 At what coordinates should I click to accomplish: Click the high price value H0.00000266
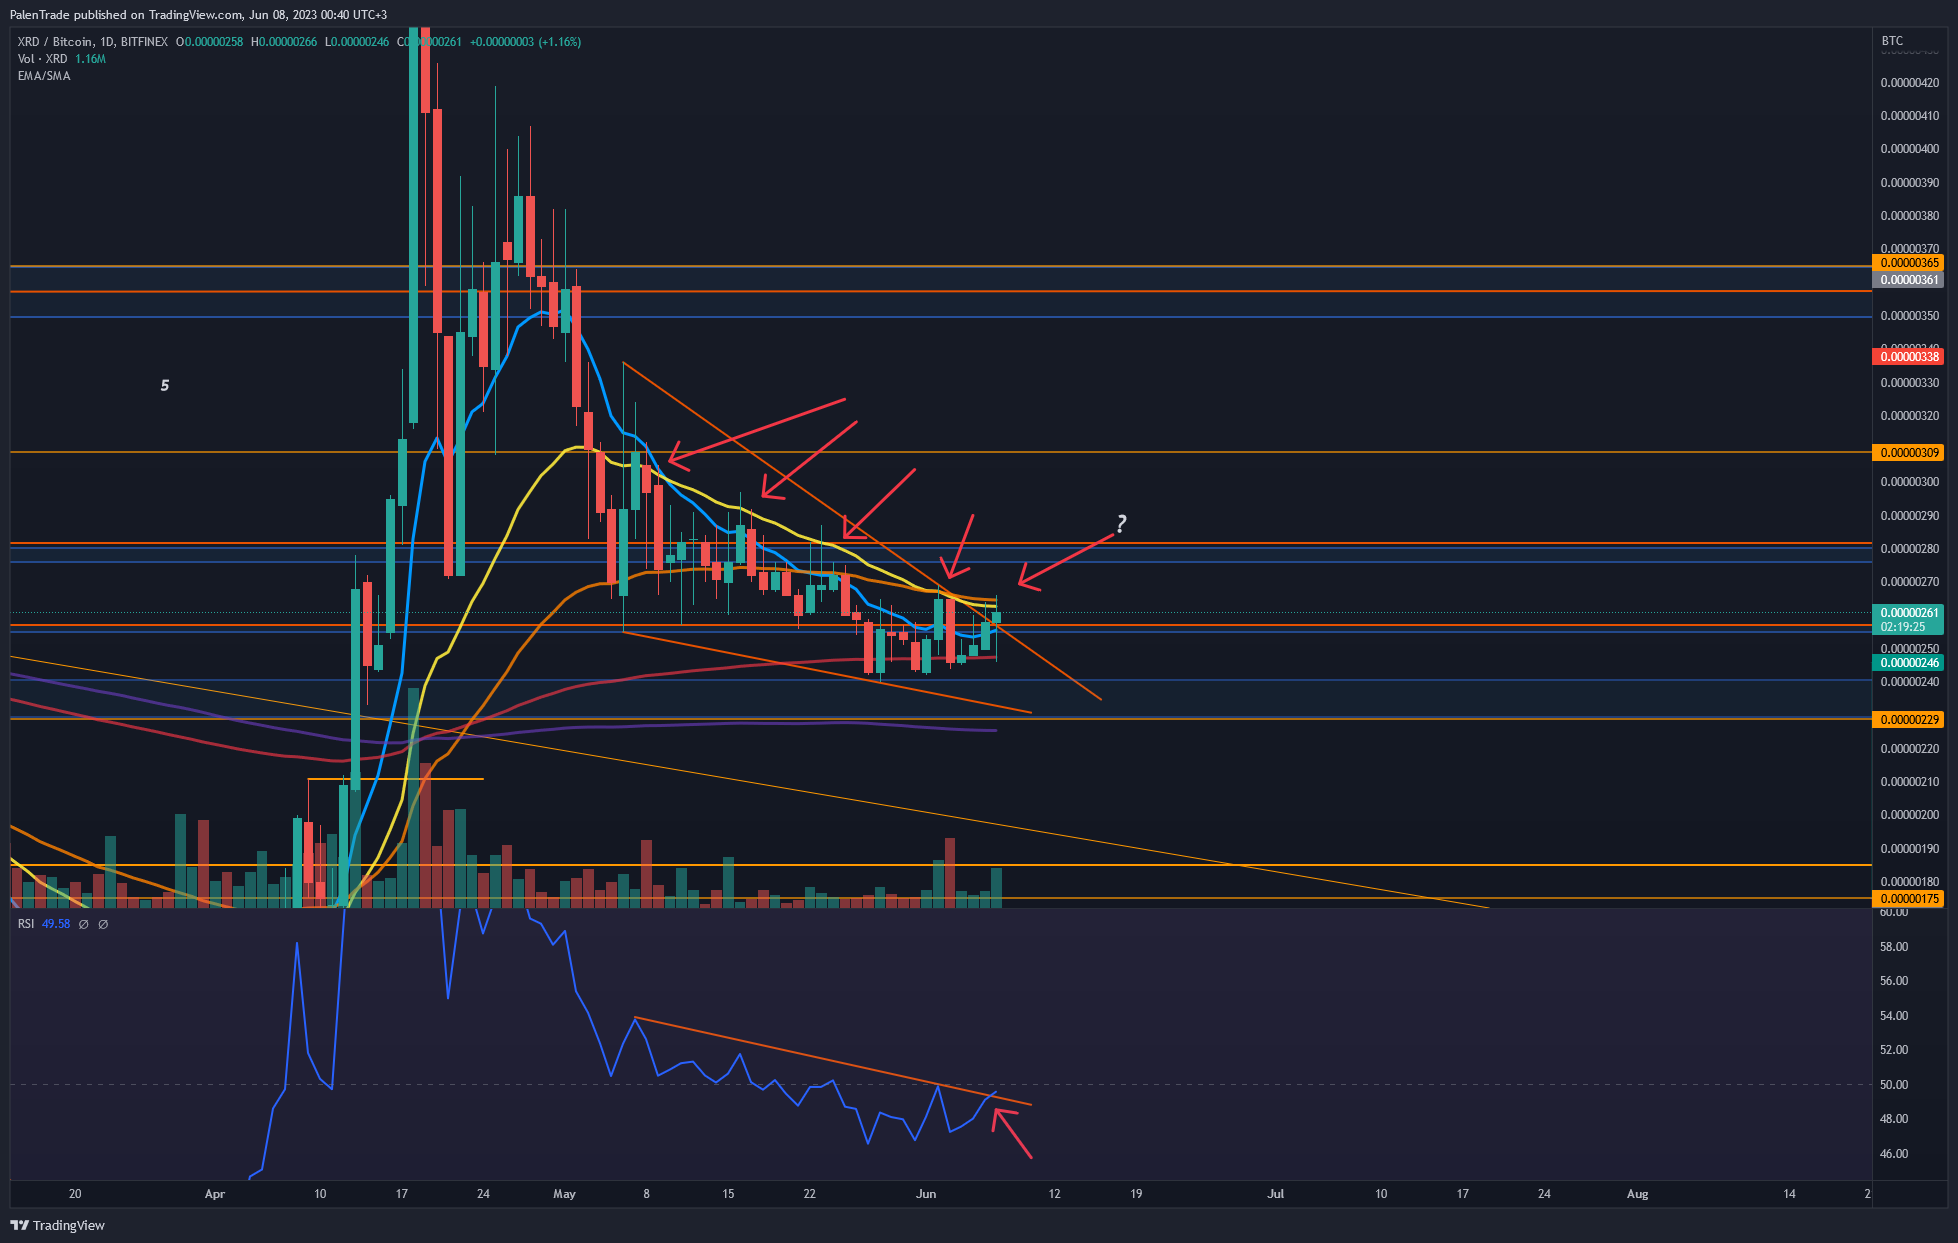pyautogui.click(x=284, y=42)
